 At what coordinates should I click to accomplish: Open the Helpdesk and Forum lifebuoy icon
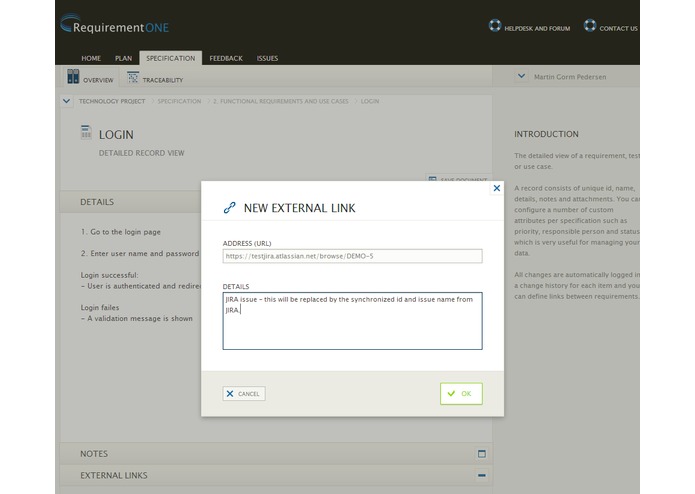pos(495,25)
